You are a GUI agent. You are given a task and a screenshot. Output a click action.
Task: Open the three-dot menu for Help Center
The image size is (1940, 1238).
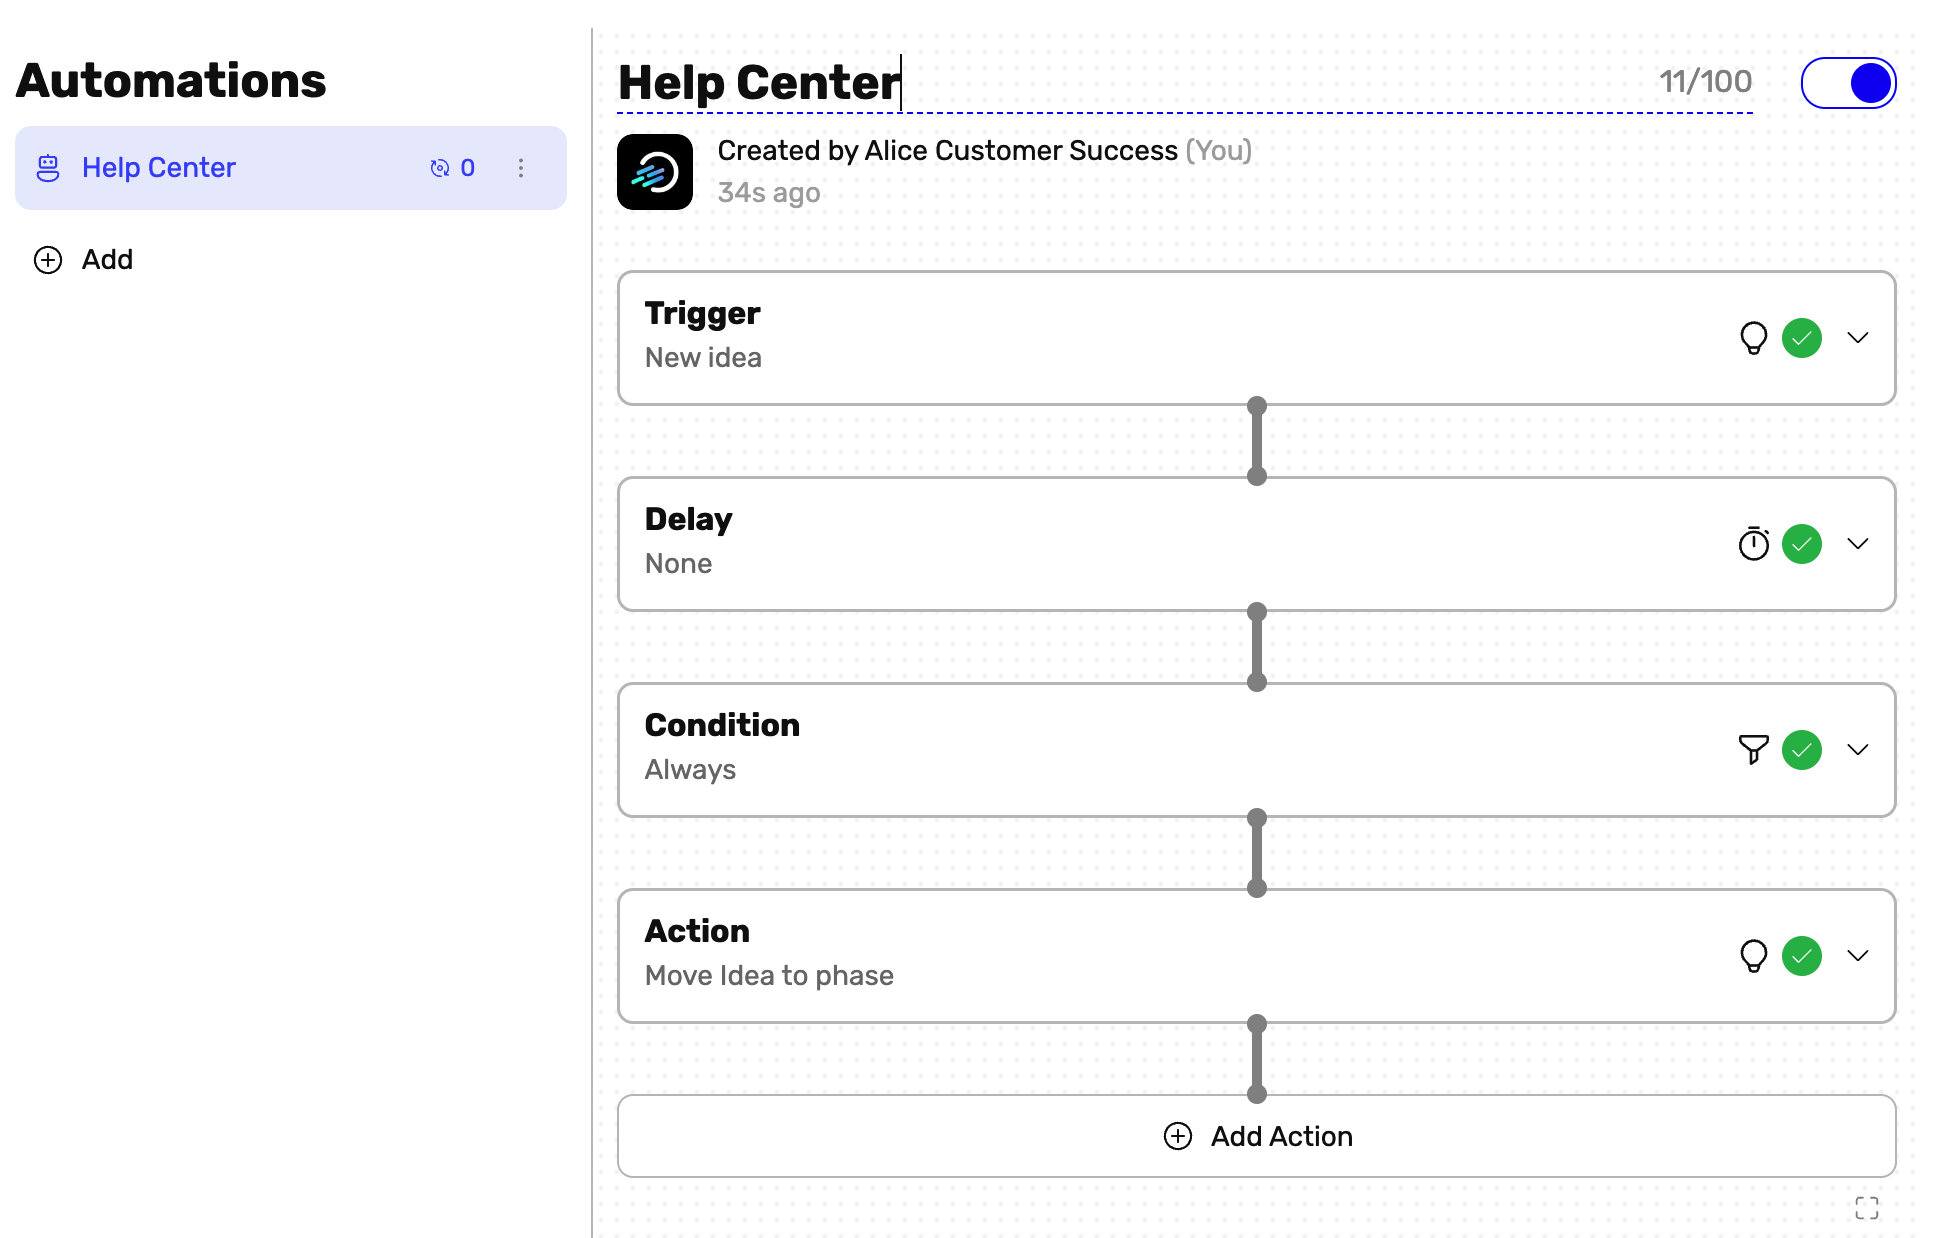(521, 168)
